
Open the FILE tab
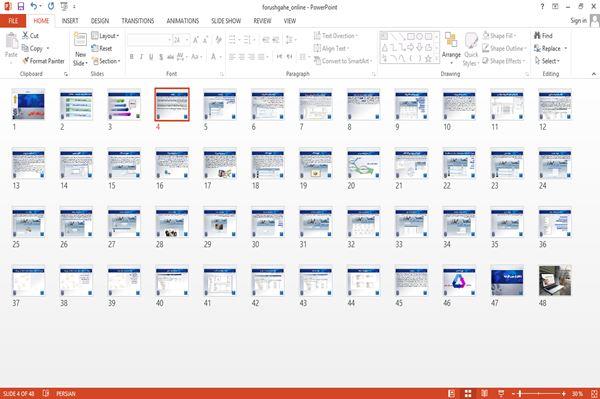[x=13, y=21]
